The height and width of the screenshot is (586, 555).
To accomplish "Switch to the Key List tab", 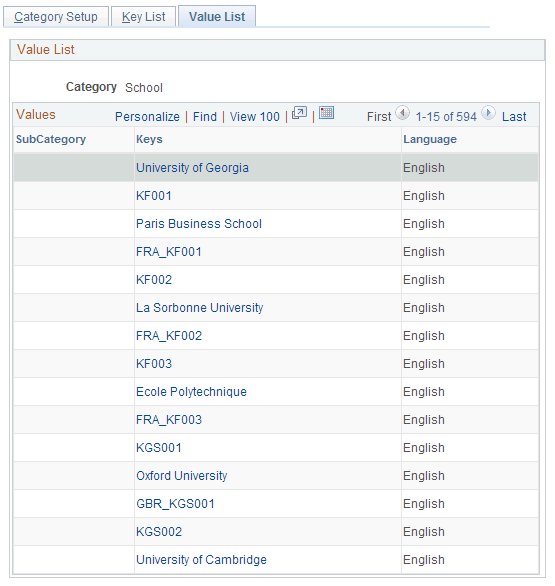I will (x=144, y=17).
